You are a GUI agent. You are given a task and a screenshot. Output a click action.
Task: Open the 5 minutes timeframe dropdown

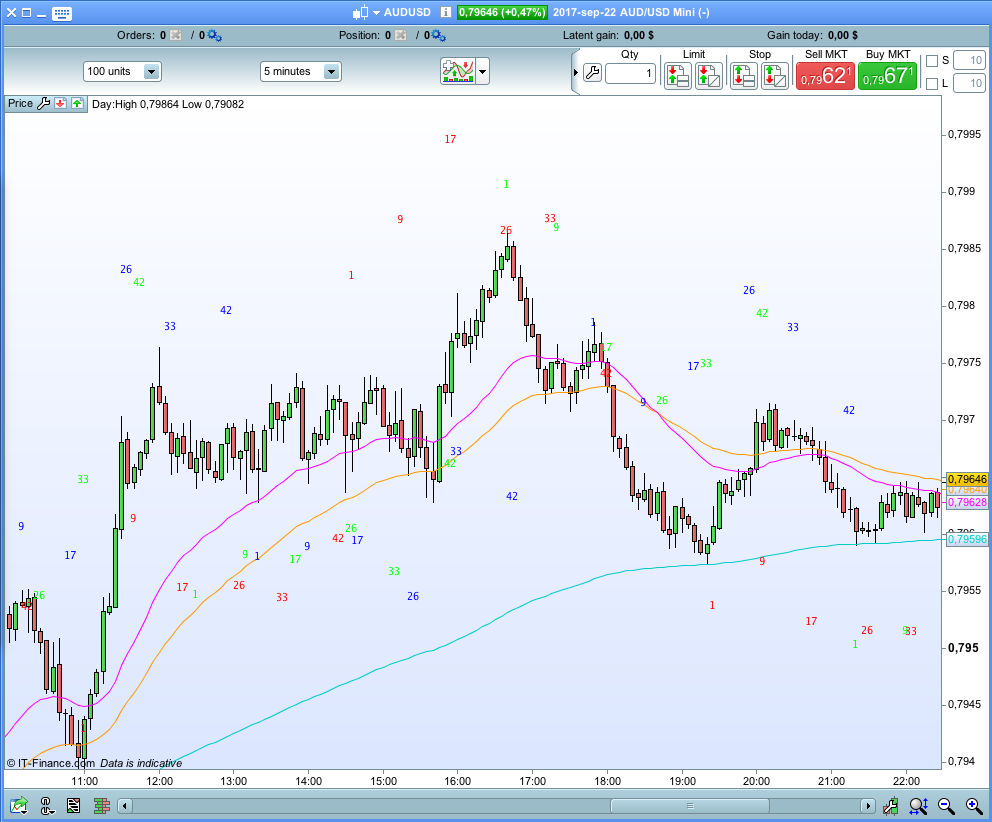click(x=301, y=72)
